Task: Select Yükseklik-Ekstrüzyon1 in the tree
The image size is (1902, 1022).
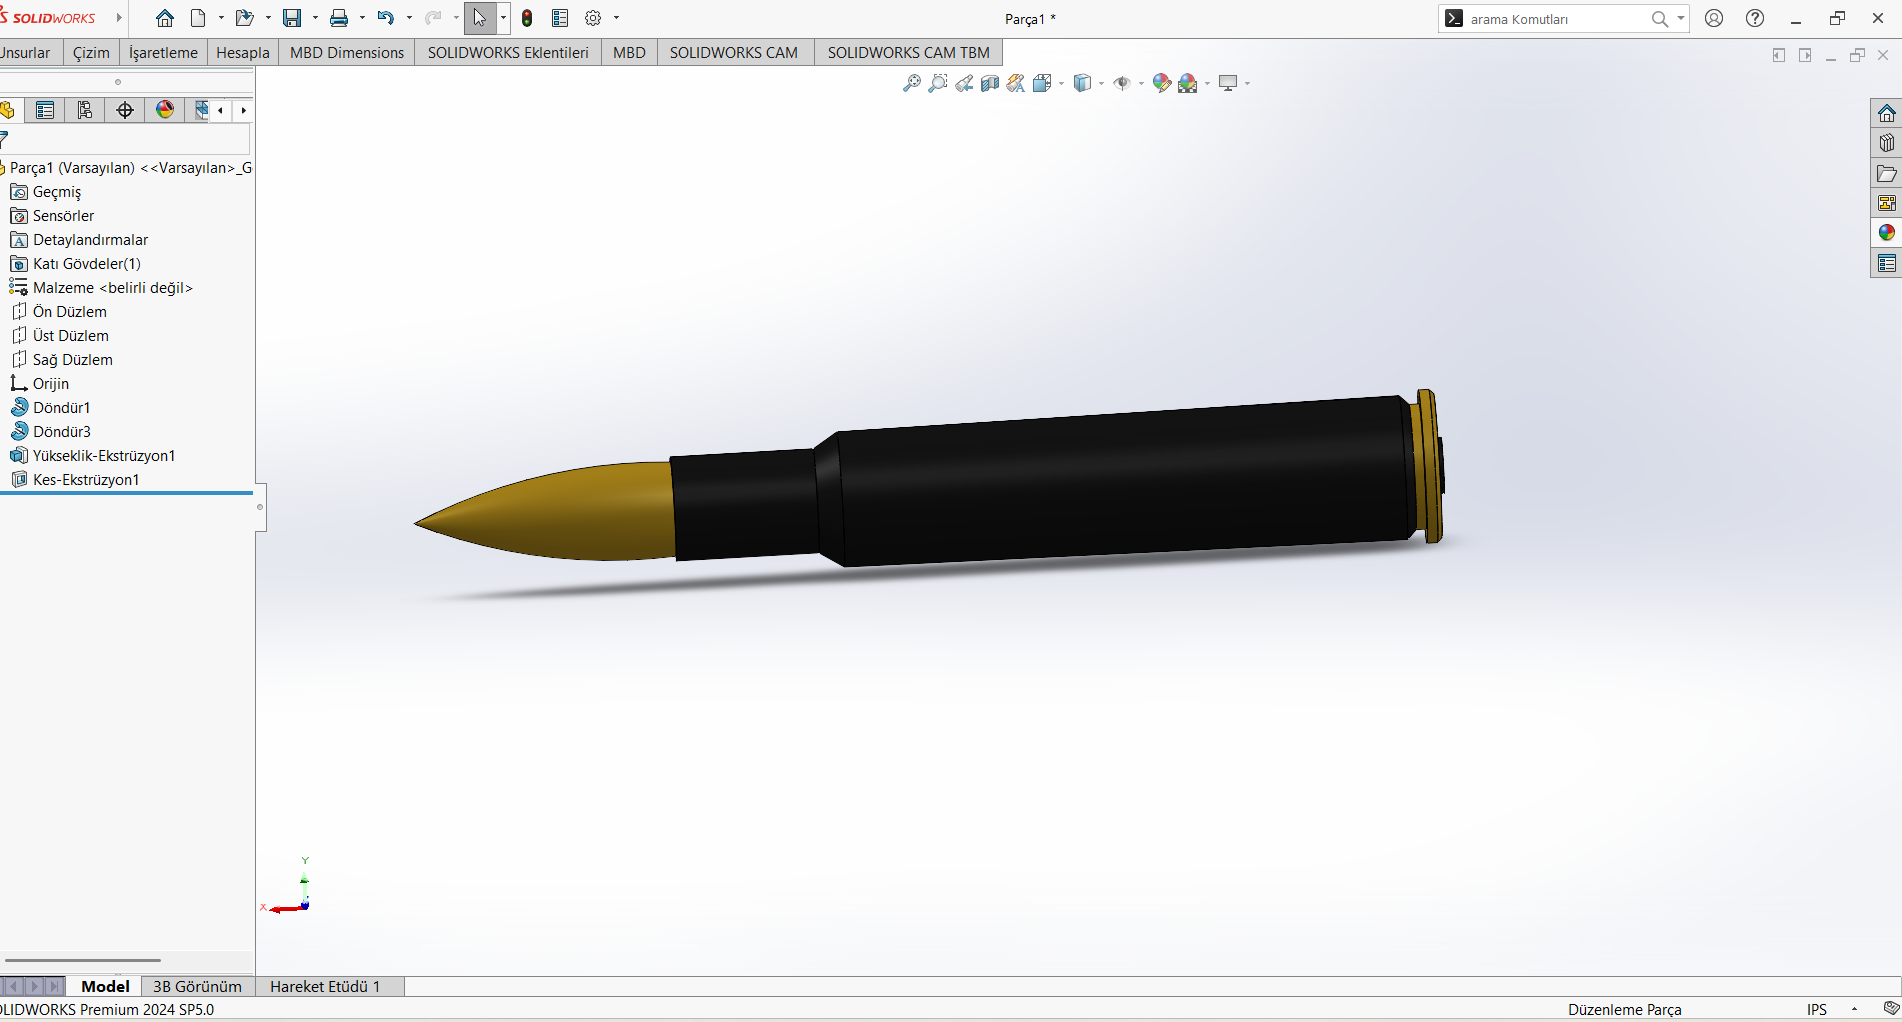Action: (x=104, y=455)
